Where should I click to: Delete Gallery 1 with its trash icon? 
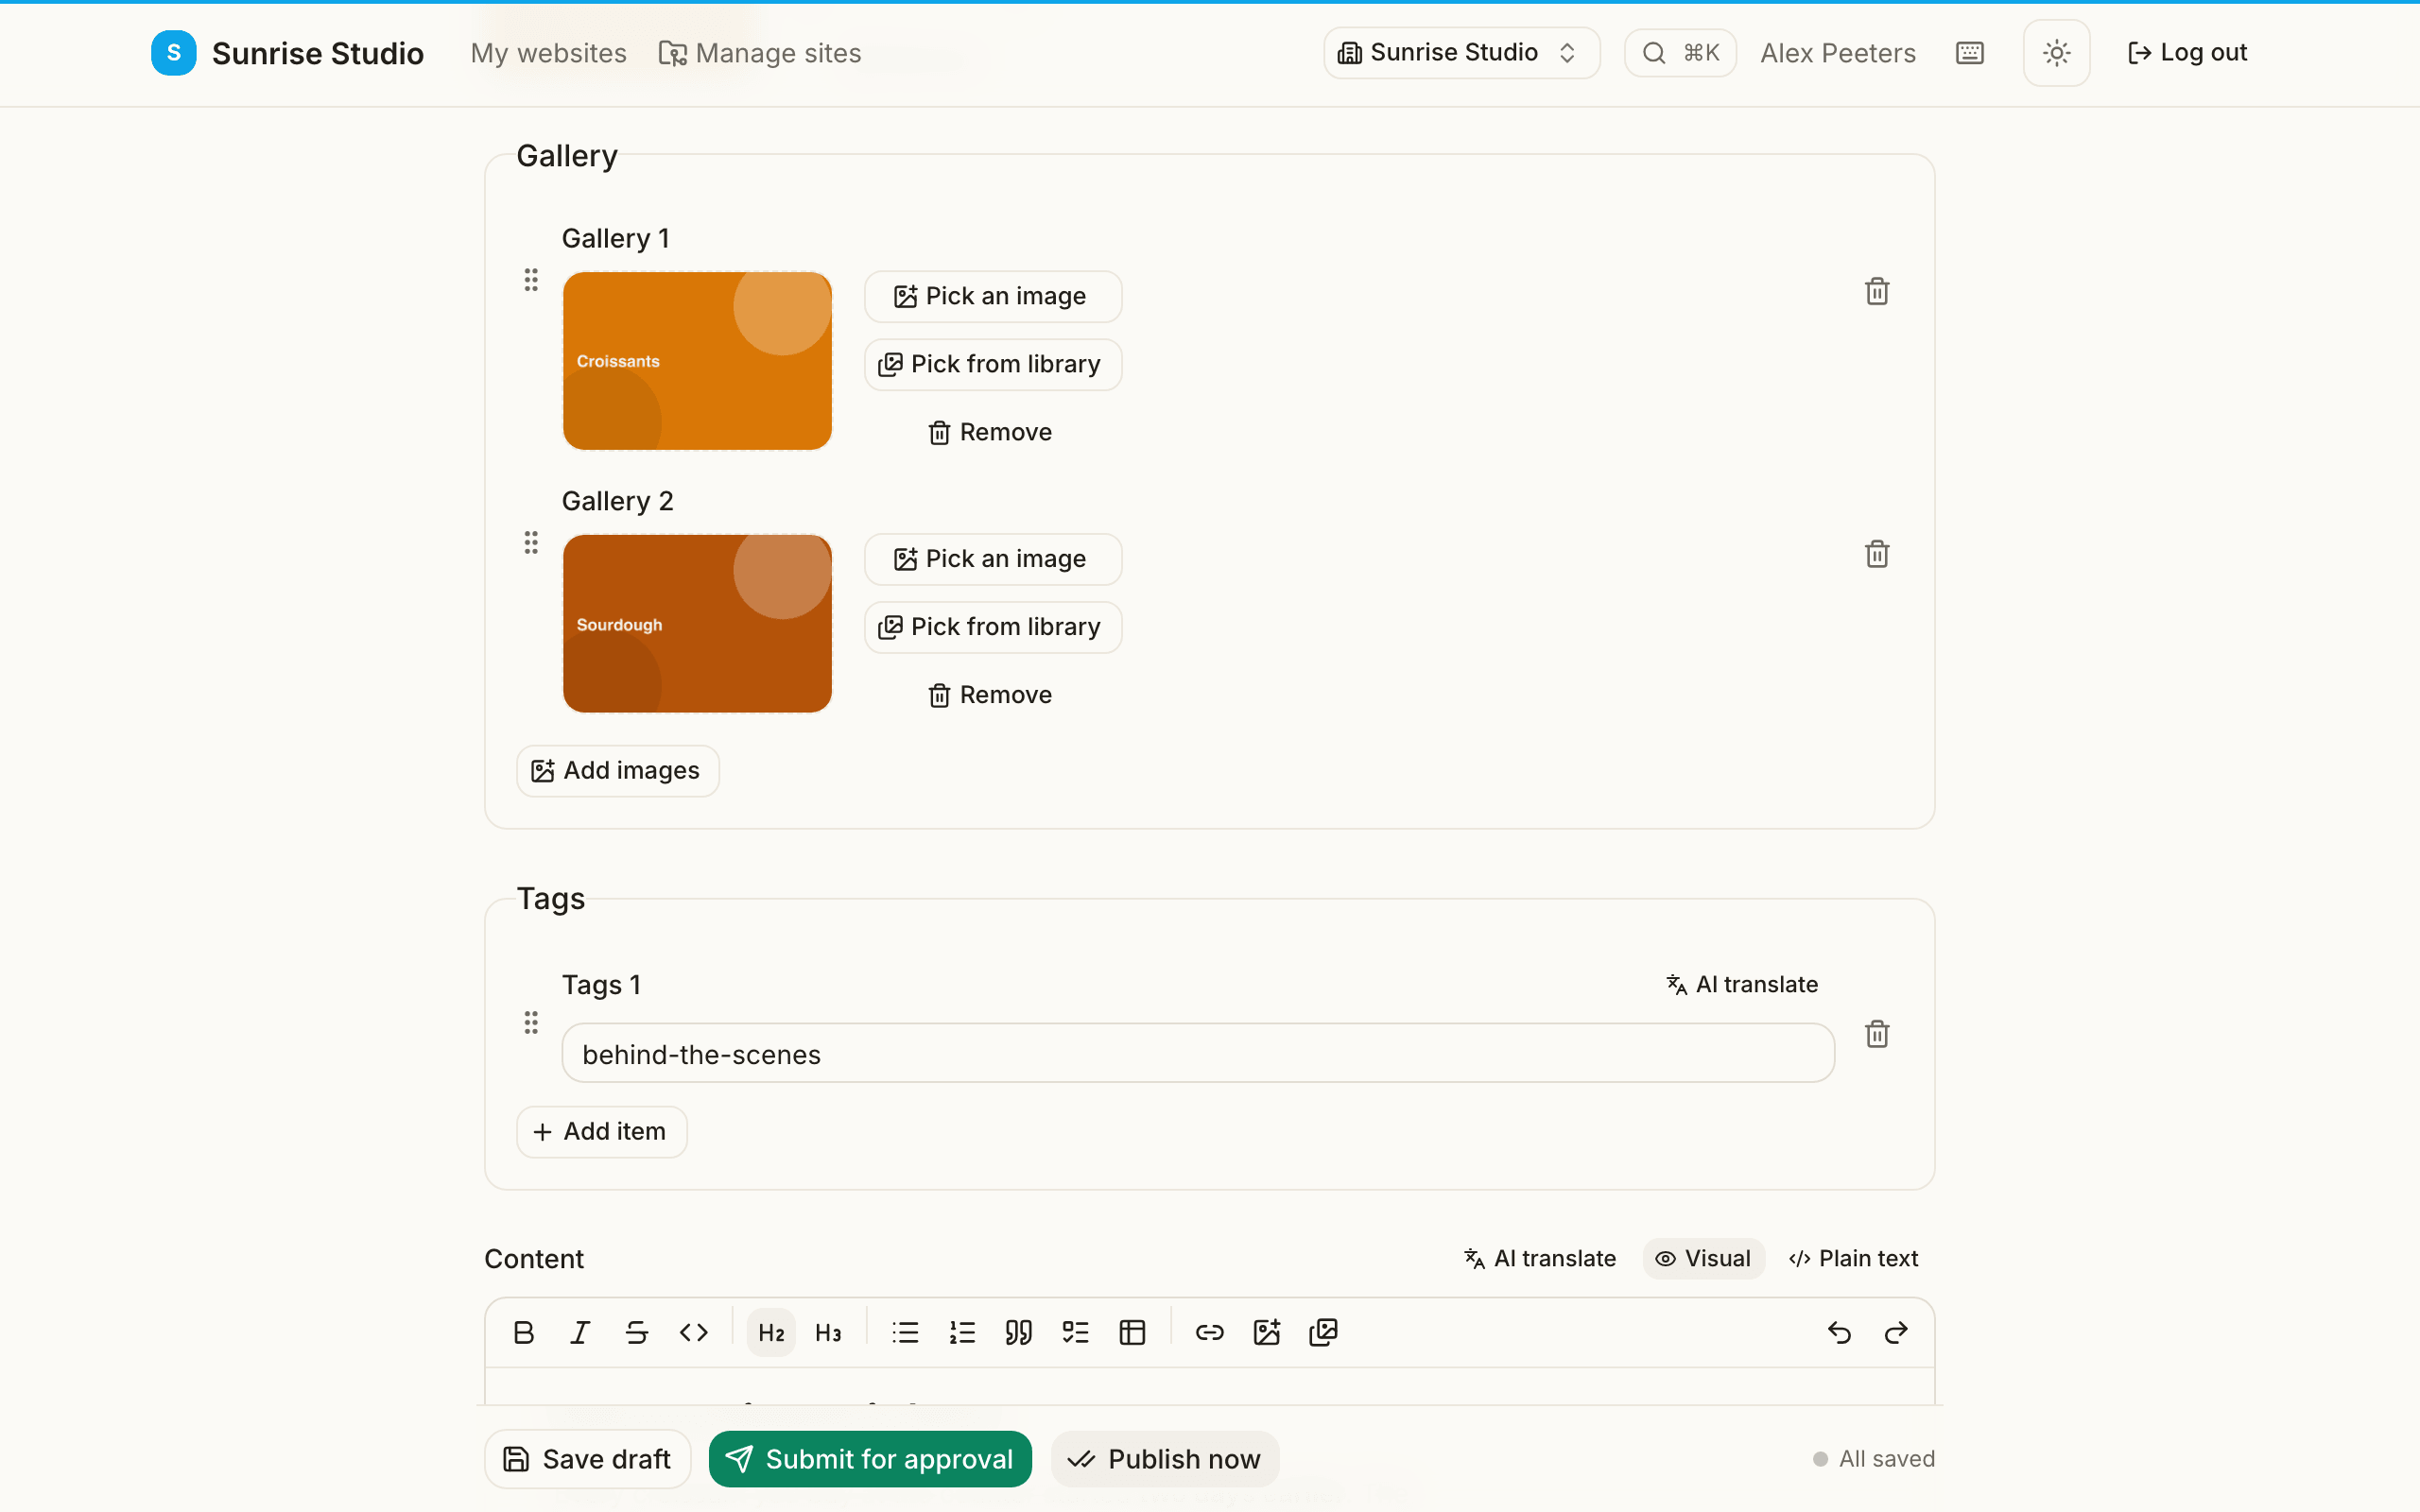coord(1877,291)
